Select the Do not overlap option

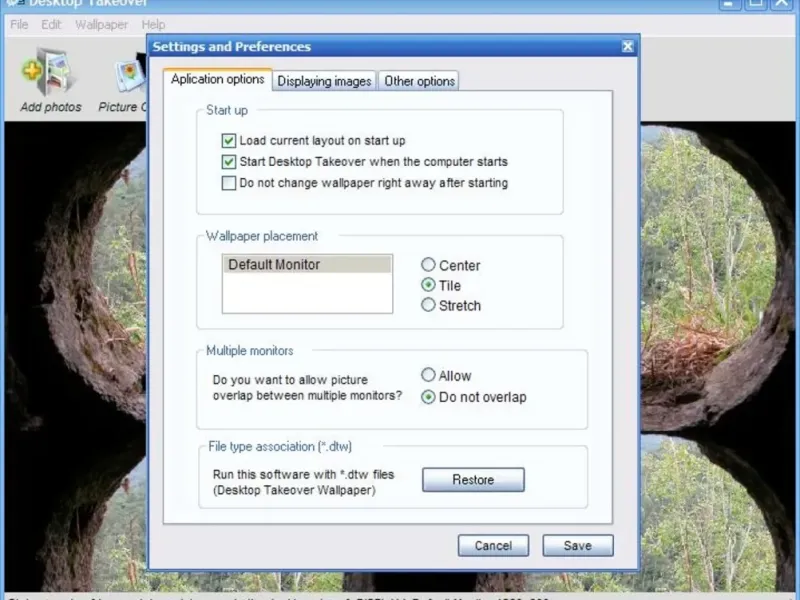point(428,397)
